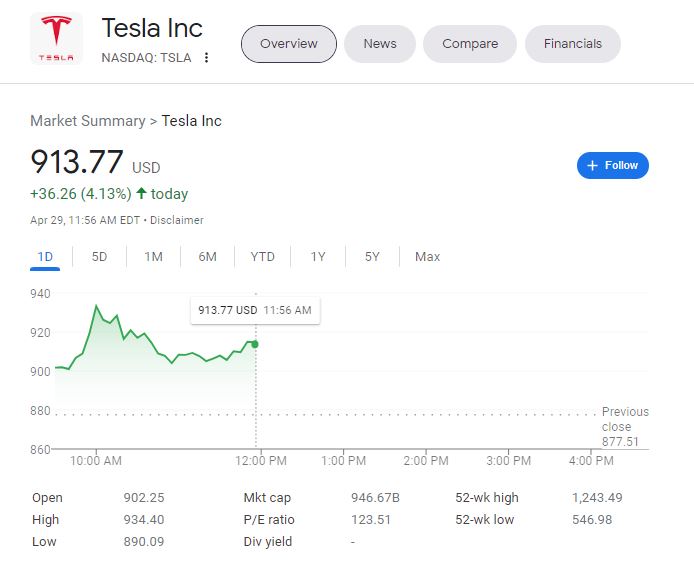This screenshot has height=562, width=694.
Task: Switch chart to 5D range
Action: click(x=99, y=257)
